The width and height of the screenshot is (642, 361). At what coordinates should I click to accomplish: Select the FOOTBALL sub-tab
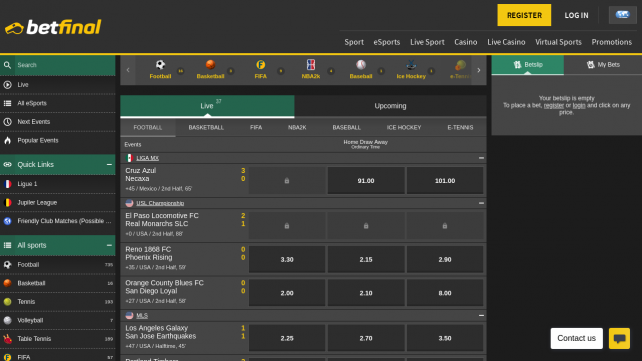coord(148,128)
